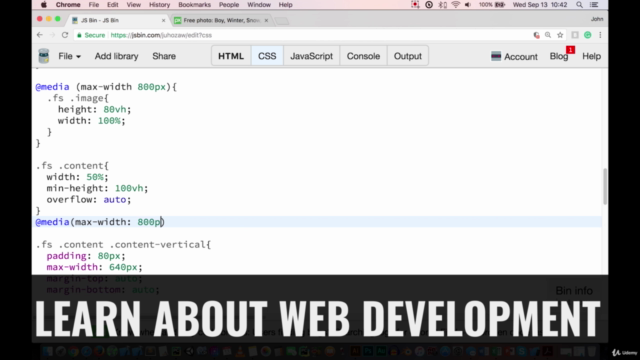The height and width of the screenshot is (360, 640).
Task: Click the address bar URL
Action: click(161, 35)
